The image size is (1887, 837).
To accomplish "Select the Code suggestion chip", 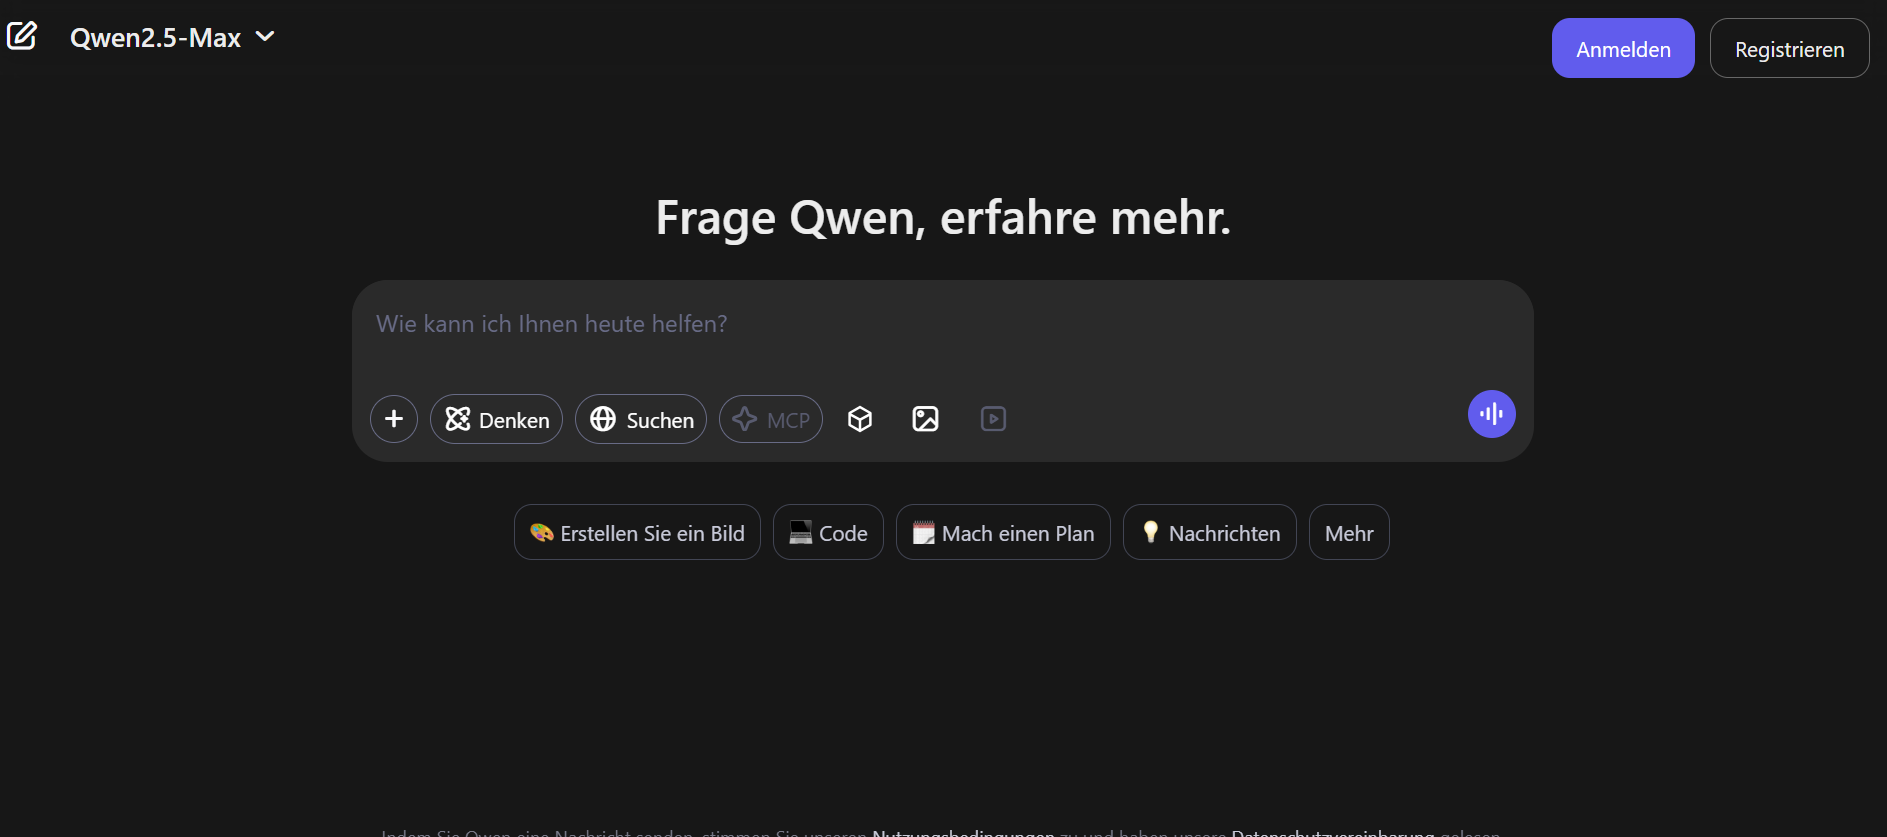I will tap(828, 532).
